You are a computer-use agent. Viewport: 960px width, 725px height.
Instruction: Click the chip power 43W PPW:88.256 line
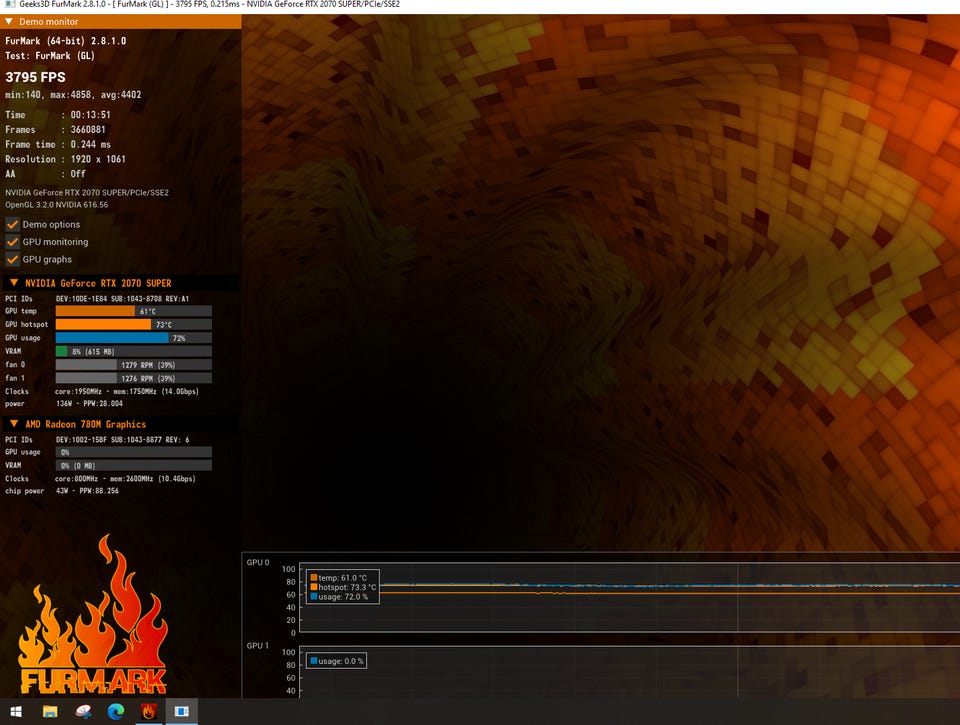pos(88,491)
